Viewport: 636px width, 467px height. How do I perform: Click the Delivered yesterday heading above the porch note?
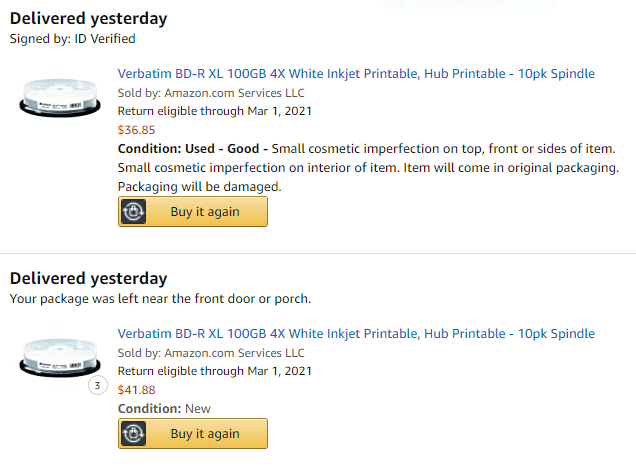click(x=88, y=279)
